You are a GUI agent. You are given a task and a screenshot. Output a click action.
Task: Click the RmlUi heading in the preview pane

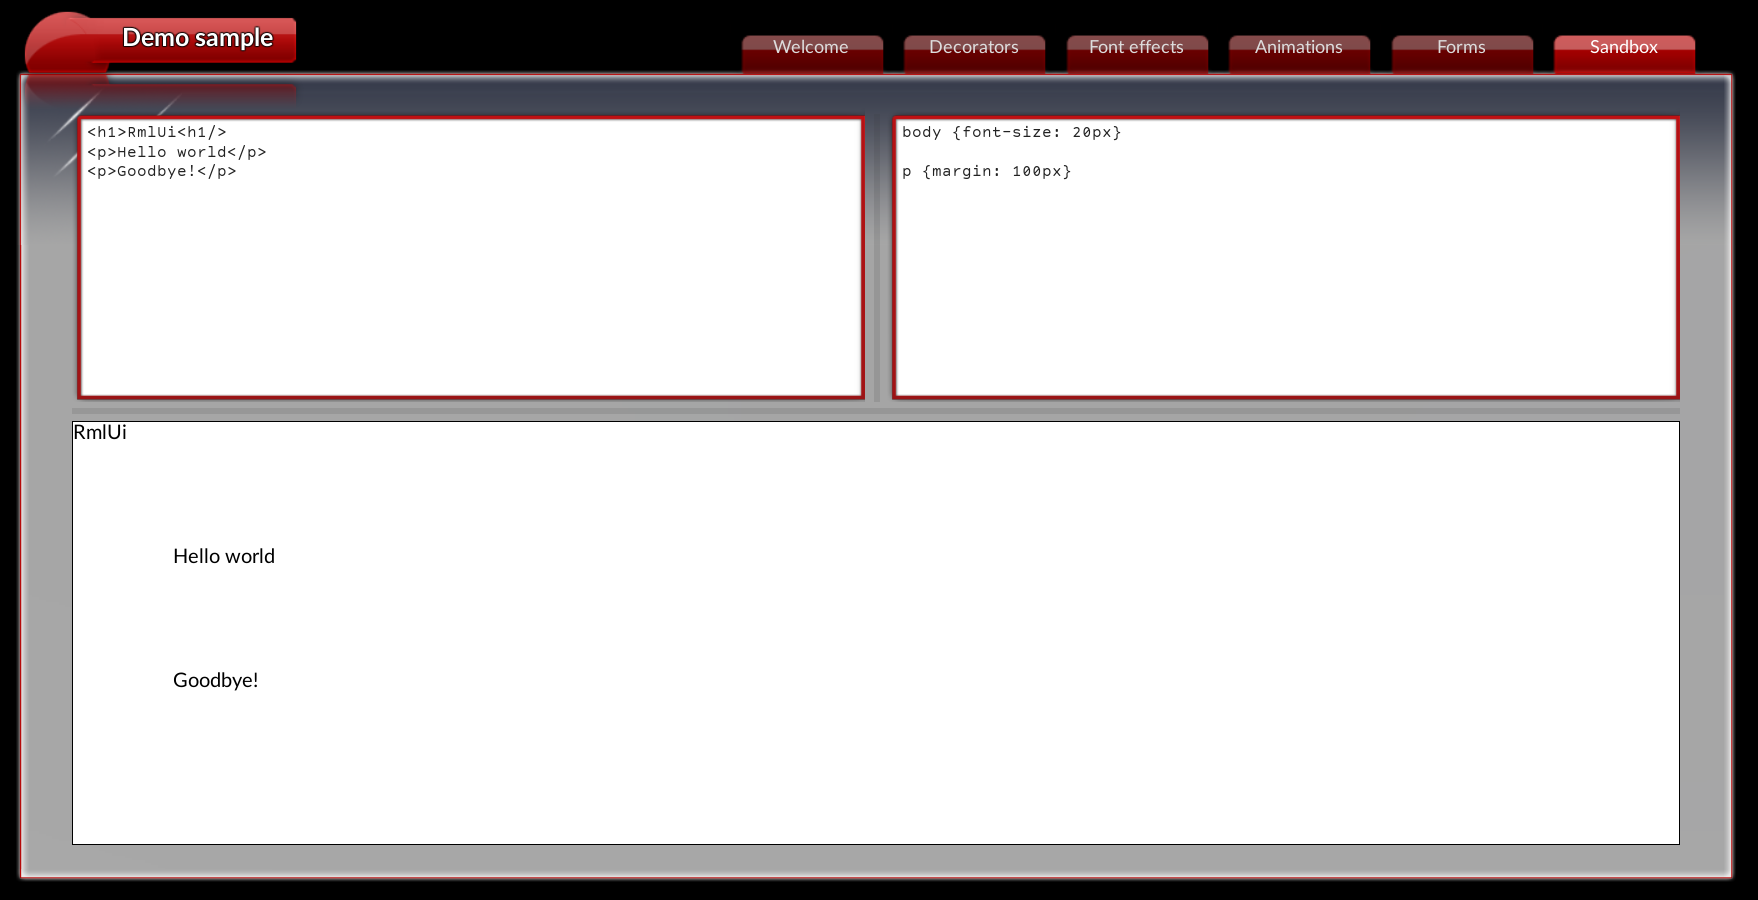pos(99,432)
